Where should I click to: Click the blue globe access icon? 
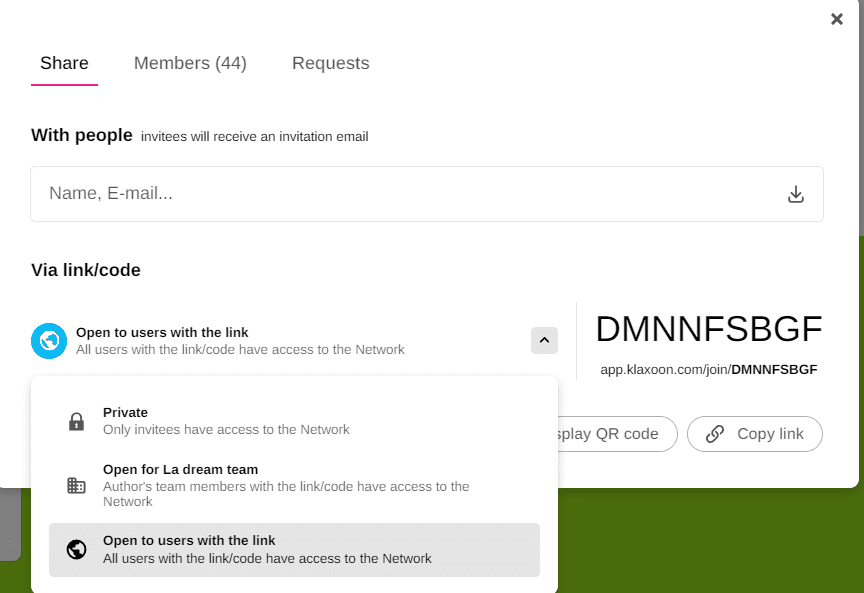(48, 341)
